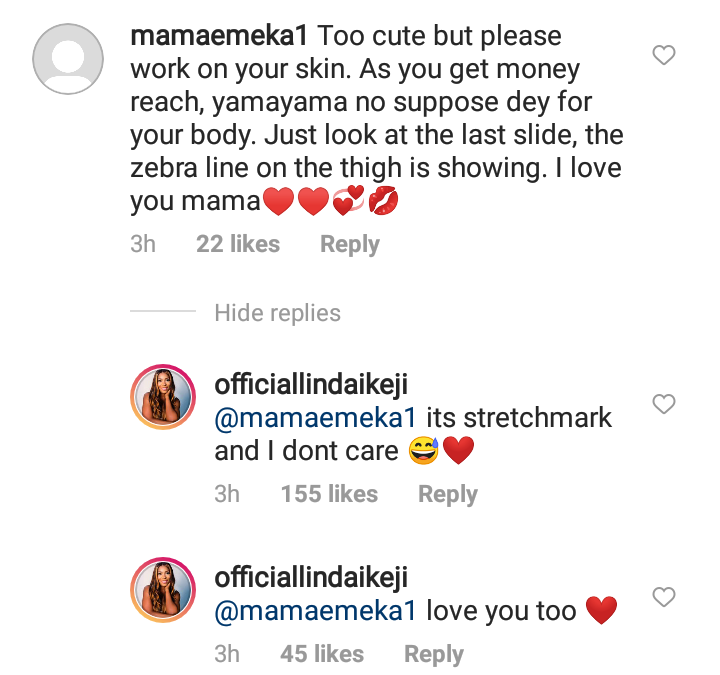Viewport: 720px width, 675px height.
Task: Like the 'love you too' reply
Action: [x=664, y=598]
